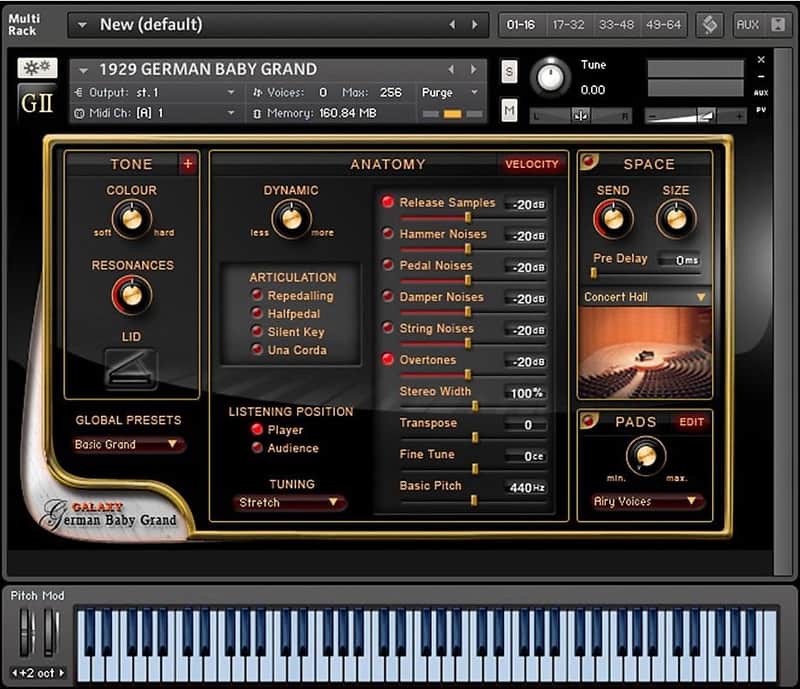Open Airy Voices pad dropdown

[x=647, y=501]
